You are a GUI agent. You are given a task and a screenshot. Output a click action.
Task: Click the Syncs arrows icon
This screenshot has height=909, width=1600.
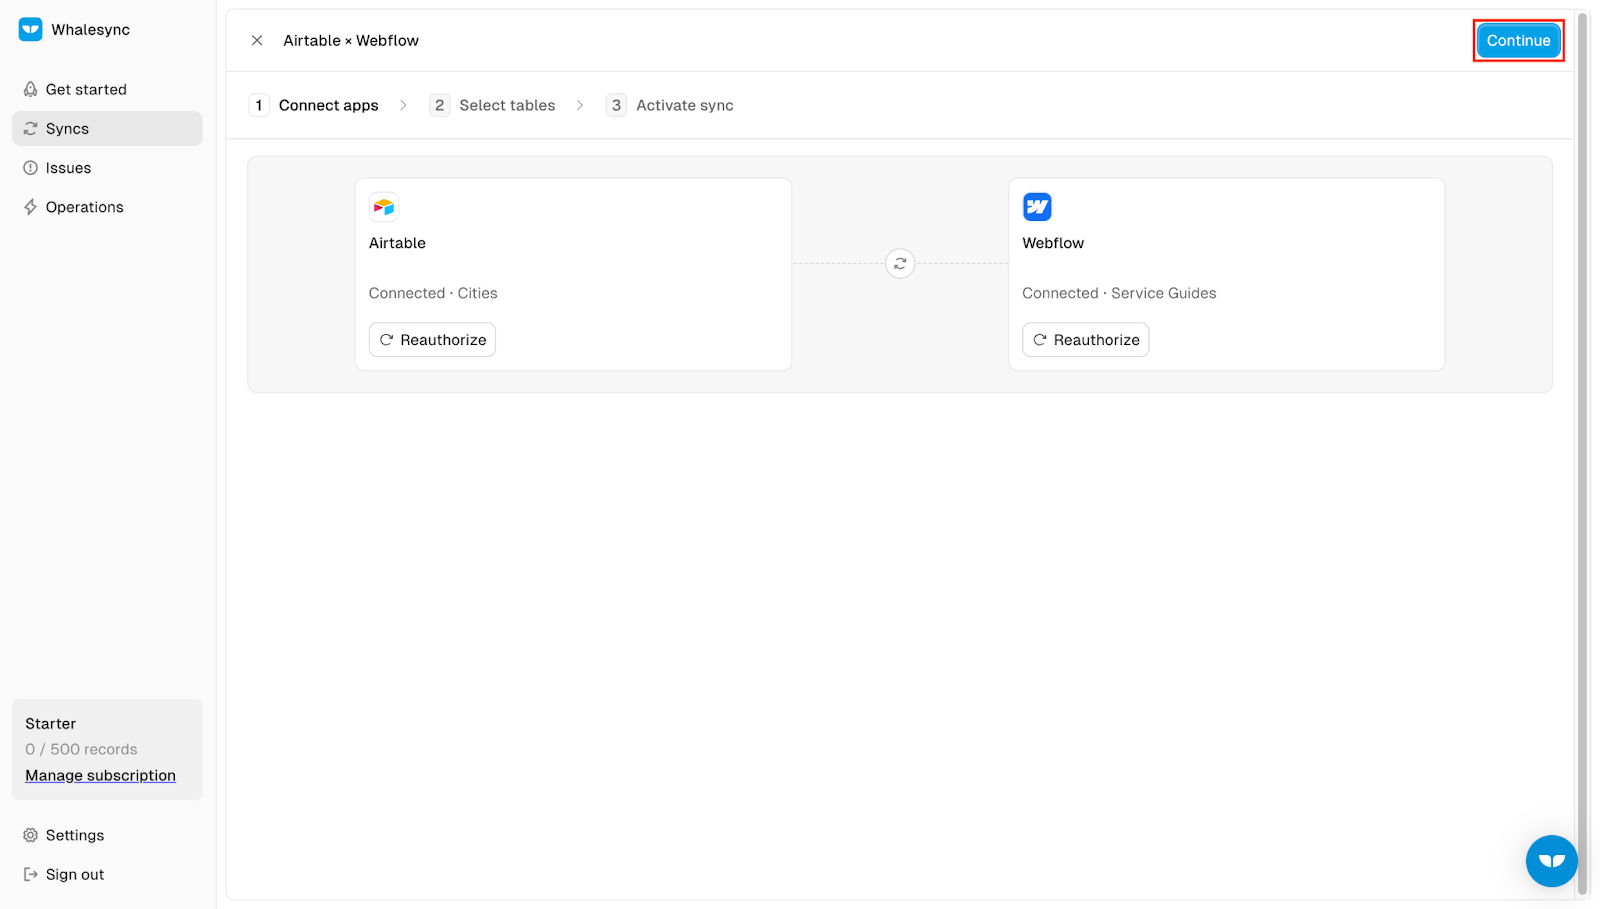point(31,128)
